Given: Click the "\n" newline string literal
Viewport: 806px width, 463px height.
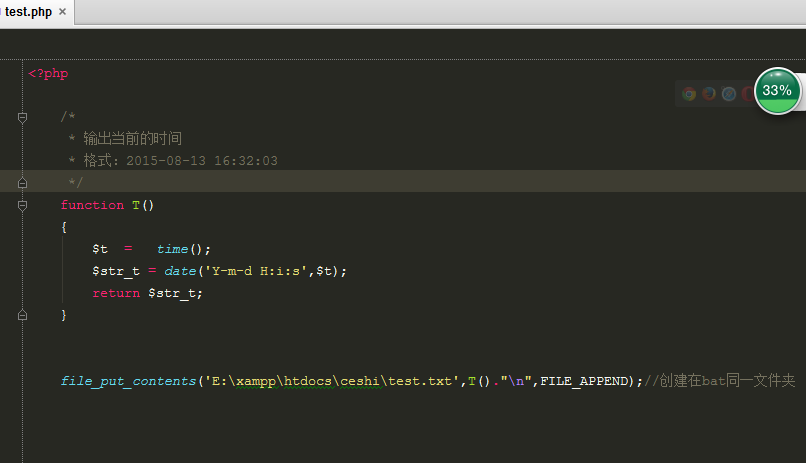Looking at the screenshot, I should [516, 381].
